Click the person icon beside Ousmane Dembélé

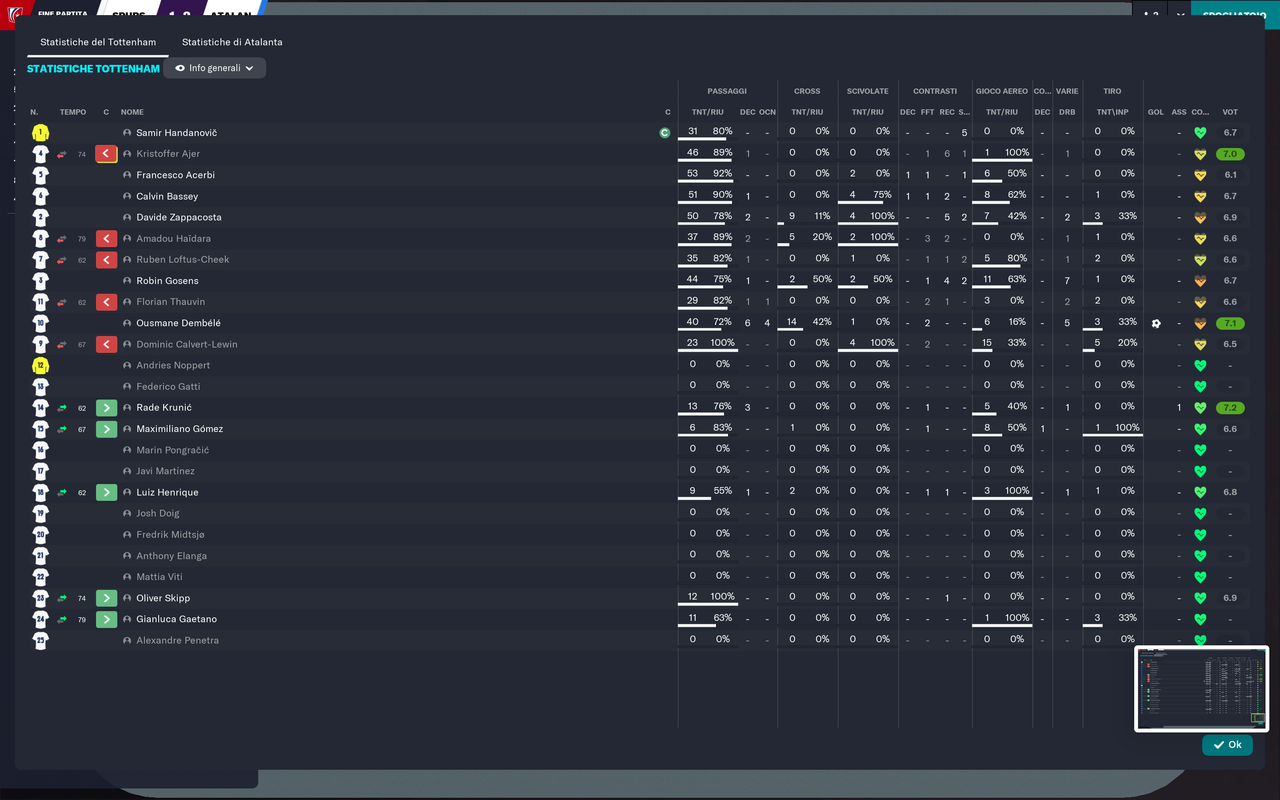coord(127,323)
